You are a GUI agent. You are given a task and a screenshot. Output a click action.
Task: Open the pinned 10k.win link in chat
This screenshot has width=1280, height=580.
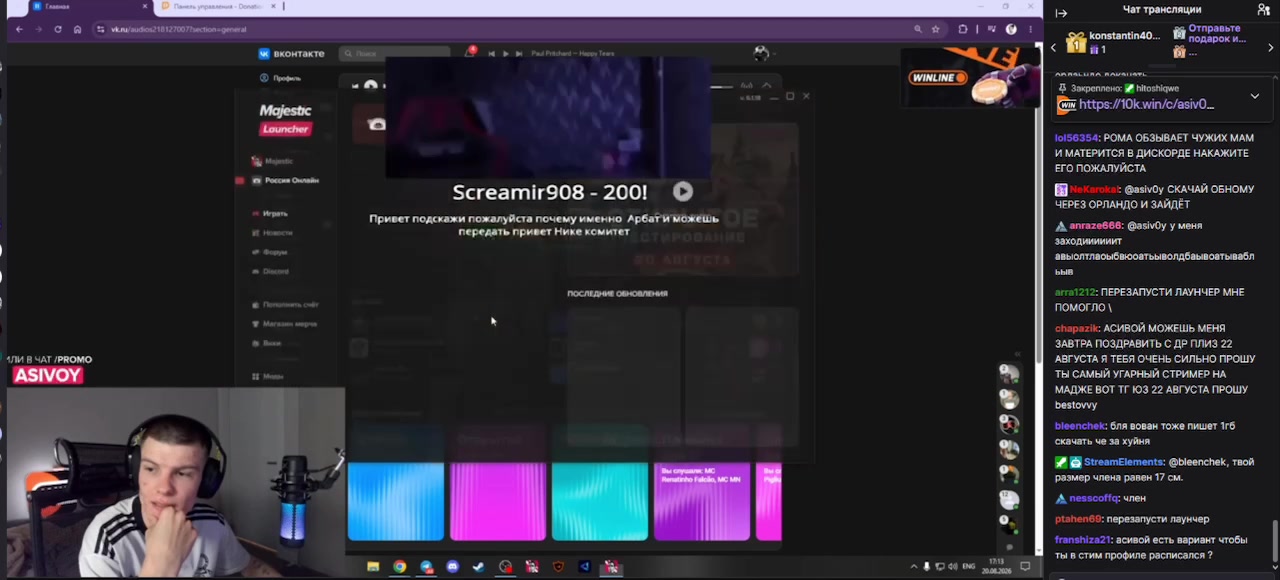[1146, 104]
